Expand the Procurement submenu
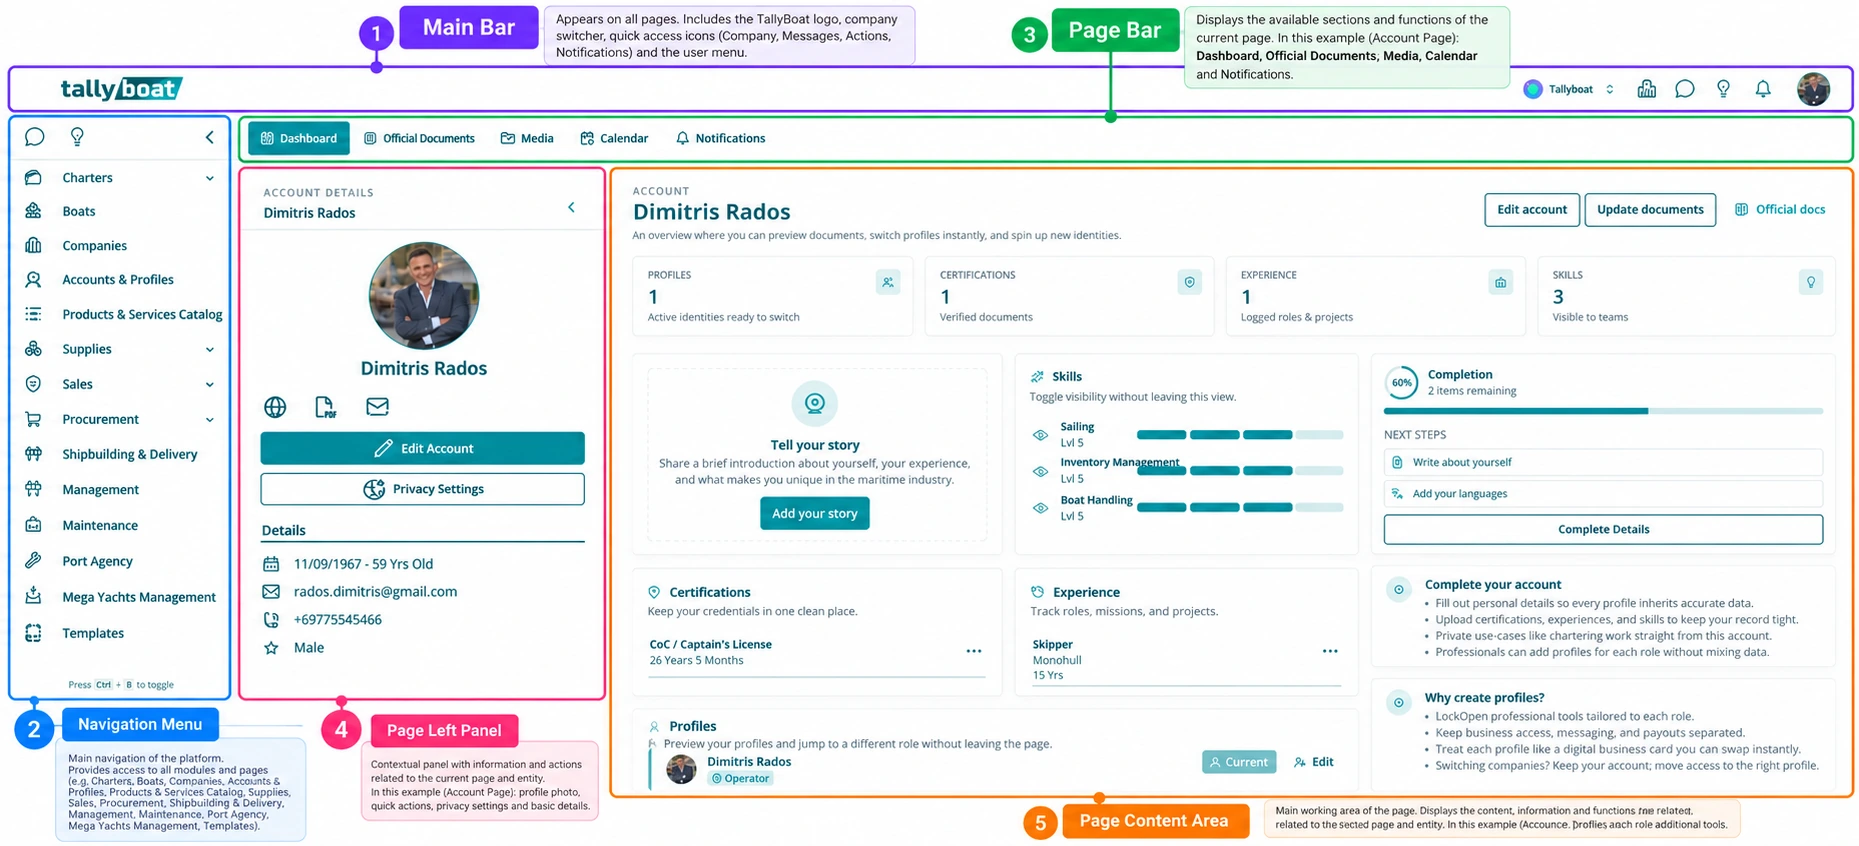The width and height of the screenshot is (1859, 846). point(210,419)
